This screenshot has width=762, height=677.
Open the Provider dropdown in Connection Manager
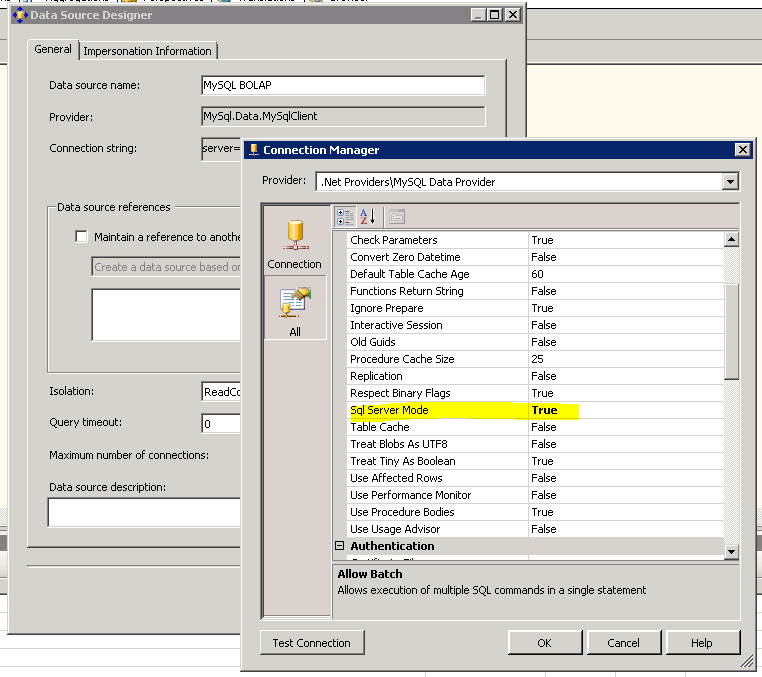730,182
